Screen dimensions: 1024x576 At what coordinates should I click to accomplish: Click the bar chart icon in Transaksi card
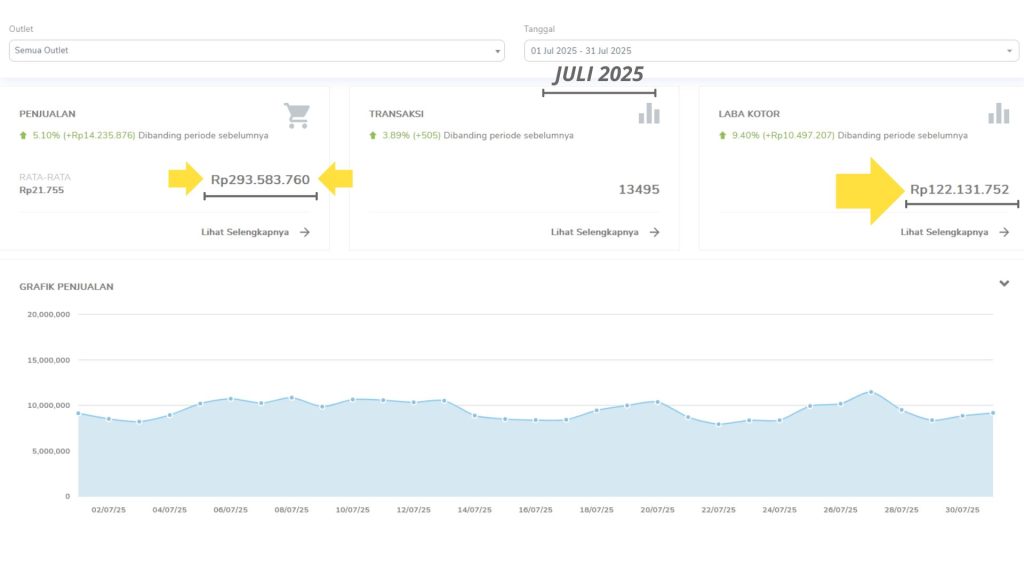pyautogui.click(x=649, y=114)
